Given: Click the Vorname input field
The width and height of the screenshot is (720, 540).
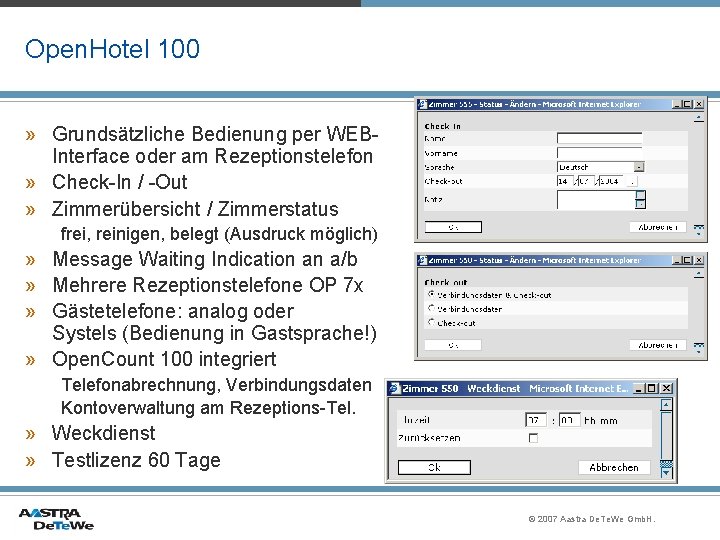Looking at the screenshot, I should [599, 153].
